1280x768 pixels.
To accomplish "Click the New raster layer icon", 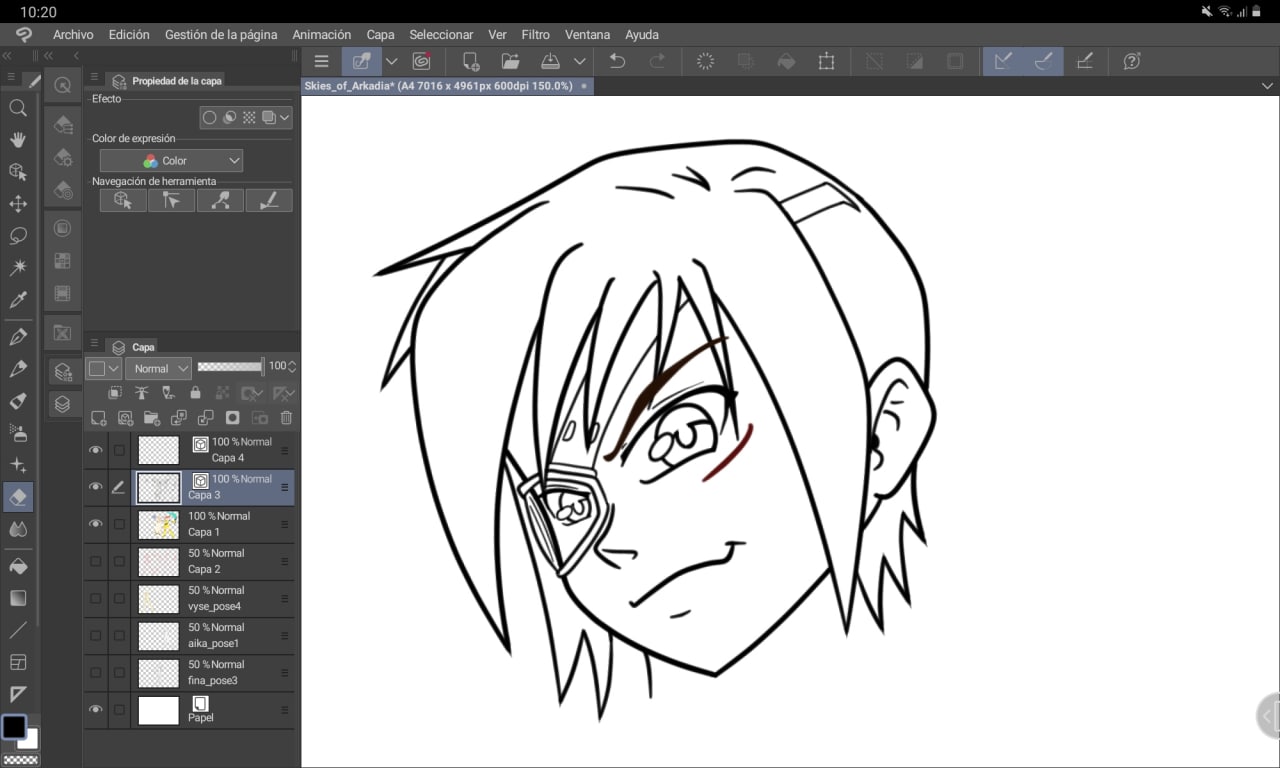I will pyautogui.click(x=98, y=418).
